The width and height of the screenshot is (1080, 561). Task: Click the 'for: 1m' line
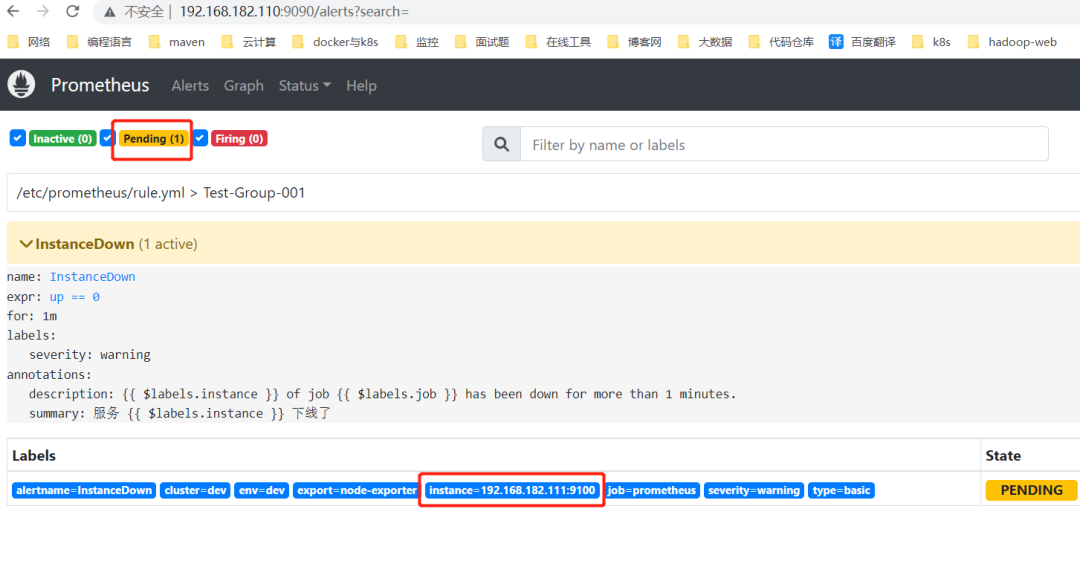(x=32, y=316)
